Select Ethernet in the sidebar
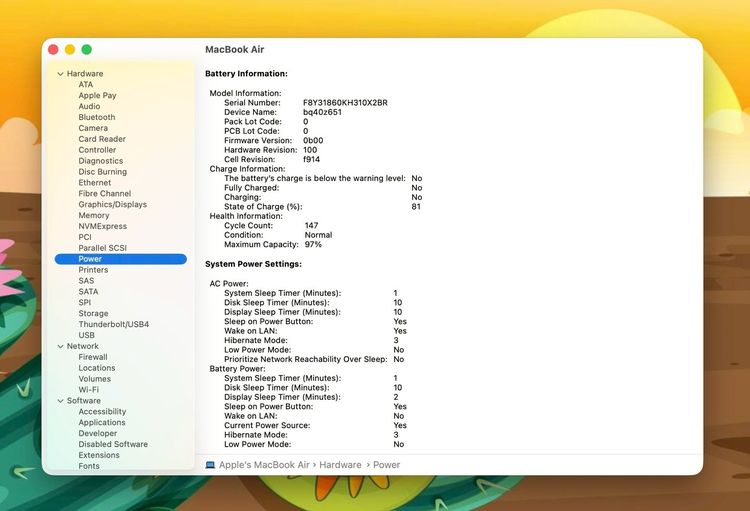Screen dimensions: 750x511 click(x=94, y=183)
